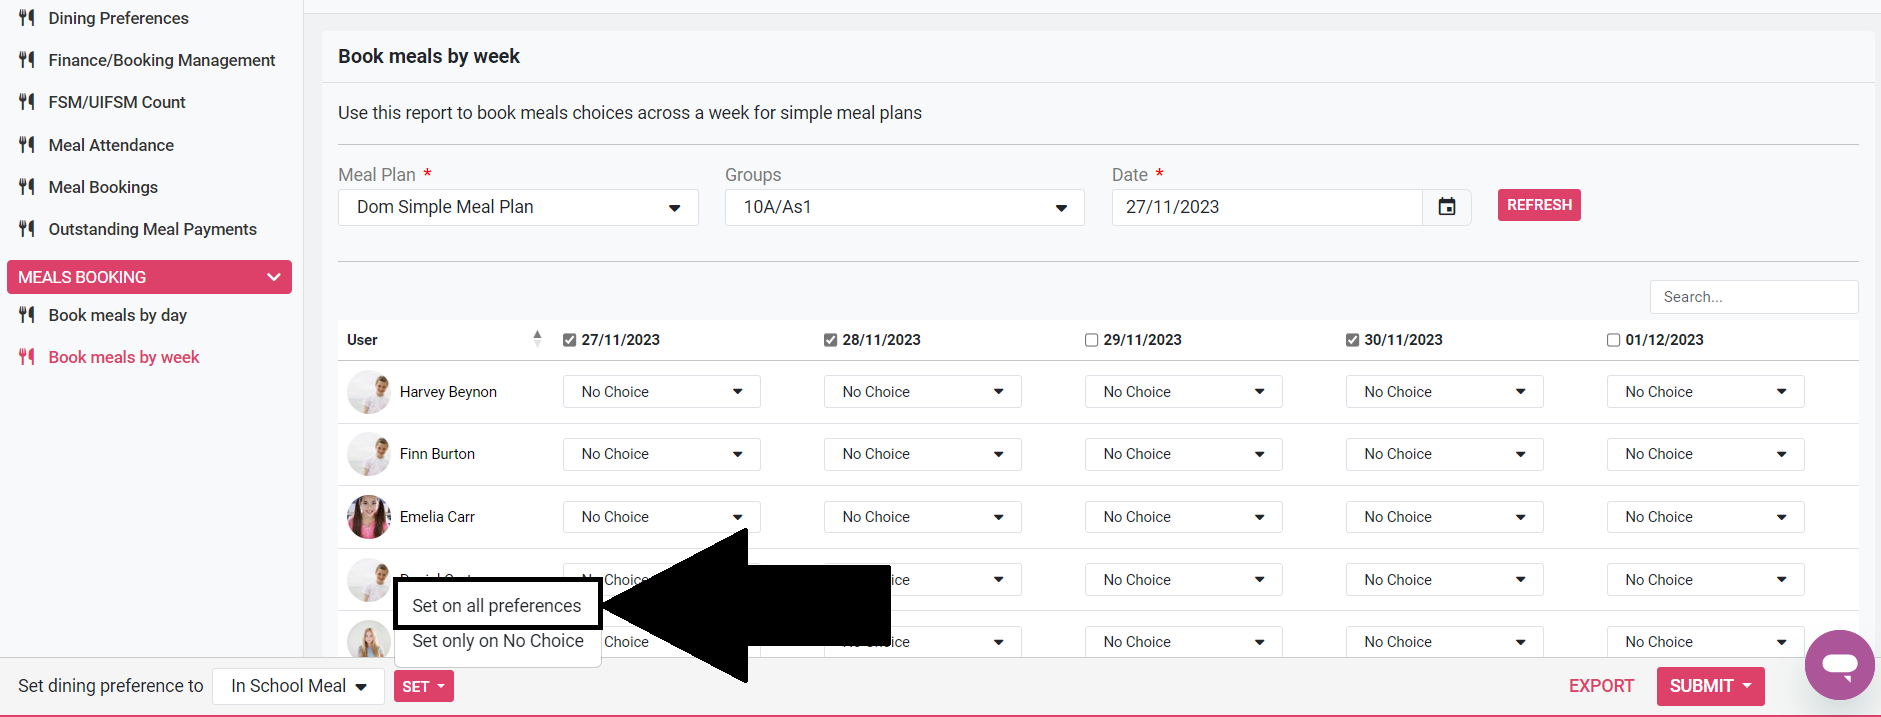Enable the 29/11/2023 column checkbox
Image resolution: width=1881 pixels, height=717 pixels.
coord(1092,340)
